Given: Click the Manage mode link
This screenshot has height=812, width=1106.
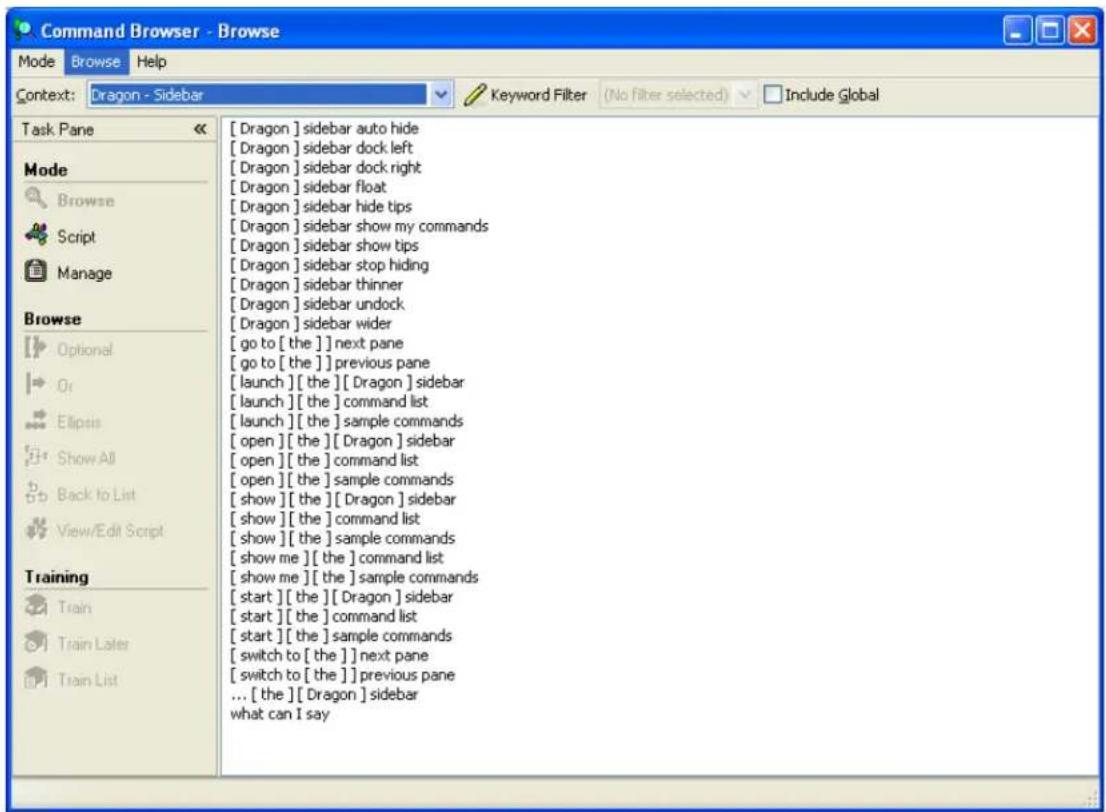Looking at the screenshot, I should coord(85,273).
